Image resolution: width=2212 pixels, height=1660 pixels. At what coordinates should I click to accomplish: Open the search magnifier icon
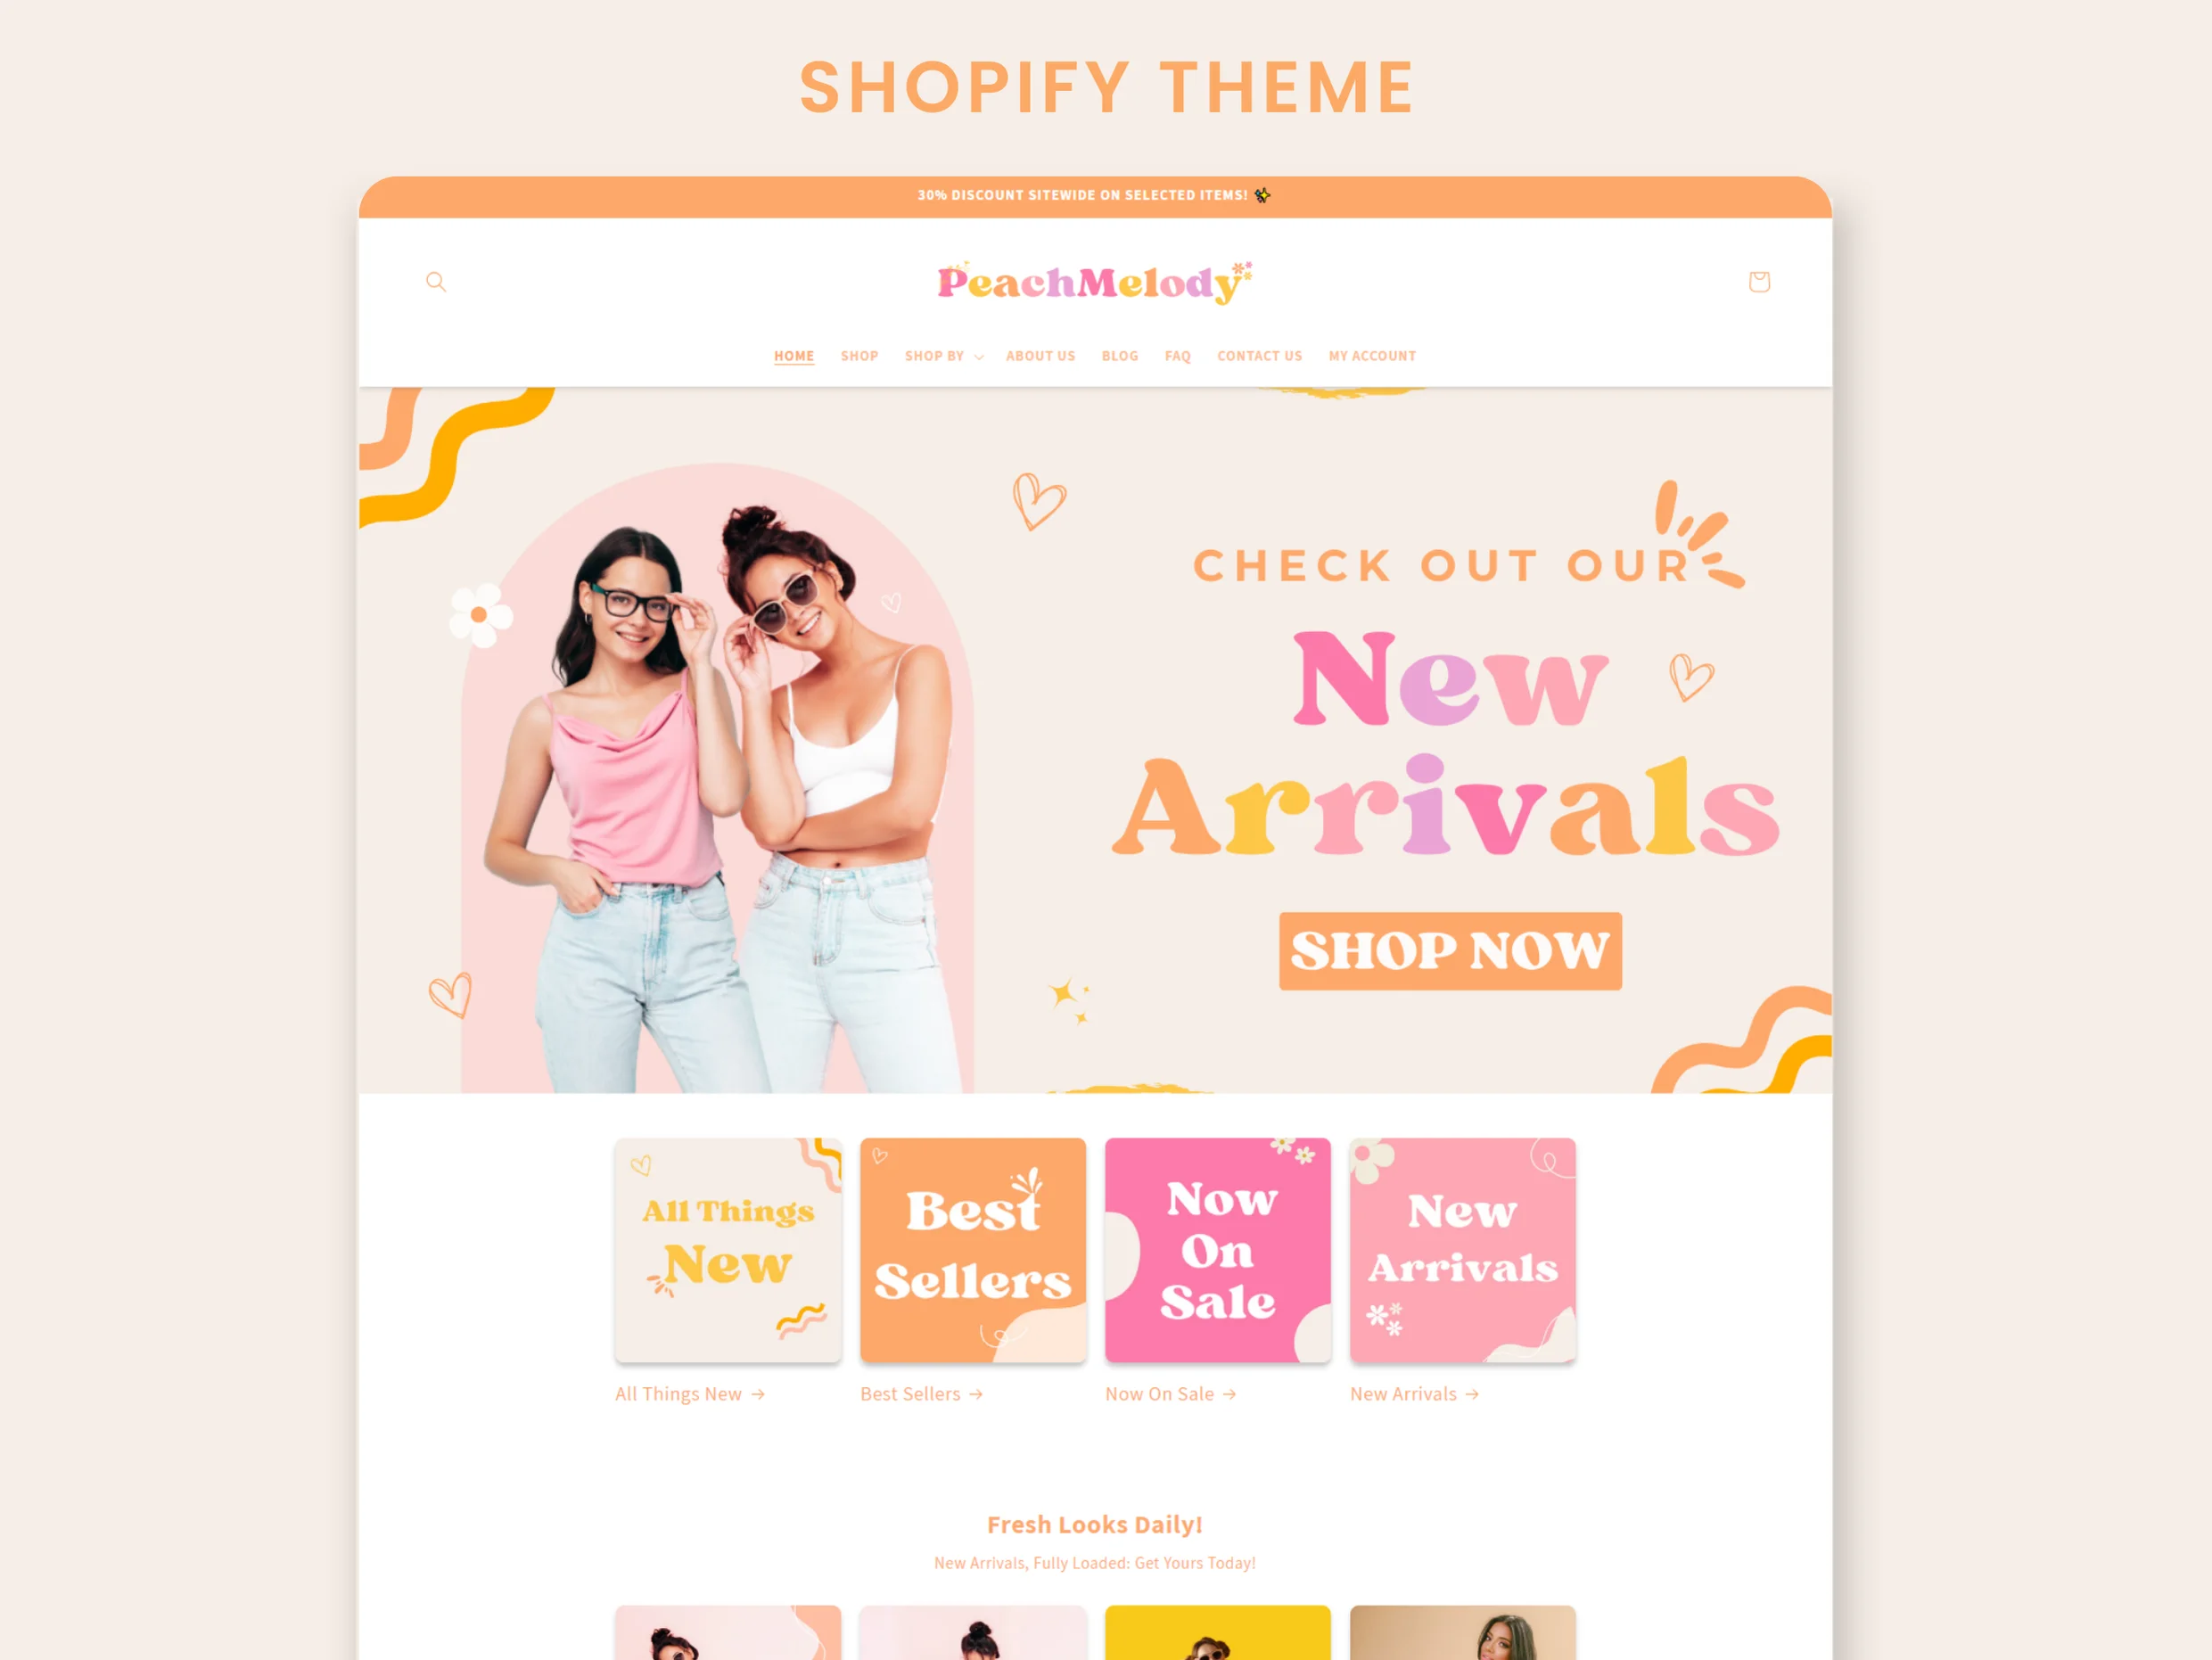[x=436, y=282]
